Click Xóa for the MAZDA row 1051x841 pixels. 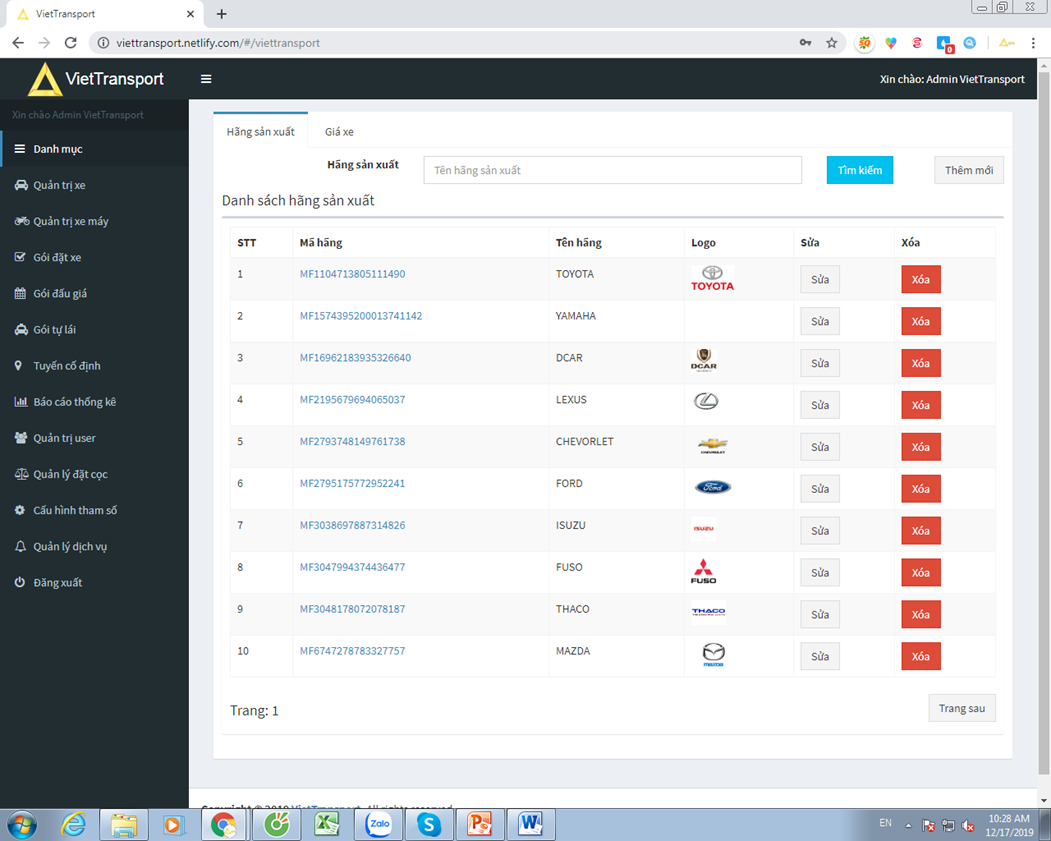920,656
